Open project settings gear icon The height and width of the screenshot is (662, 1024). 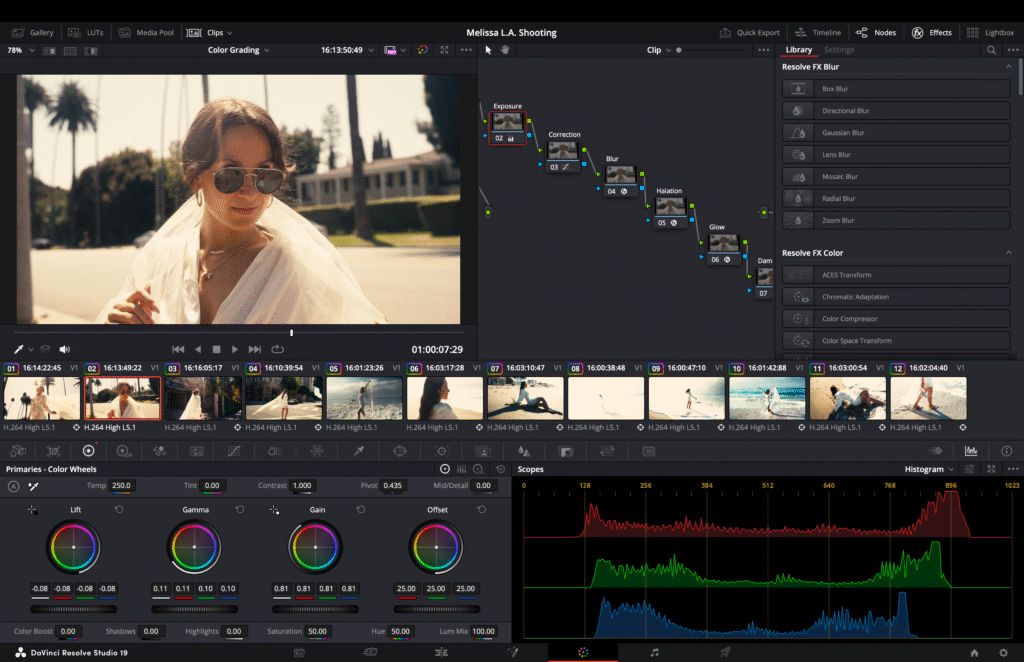(x=1003, y=652)
